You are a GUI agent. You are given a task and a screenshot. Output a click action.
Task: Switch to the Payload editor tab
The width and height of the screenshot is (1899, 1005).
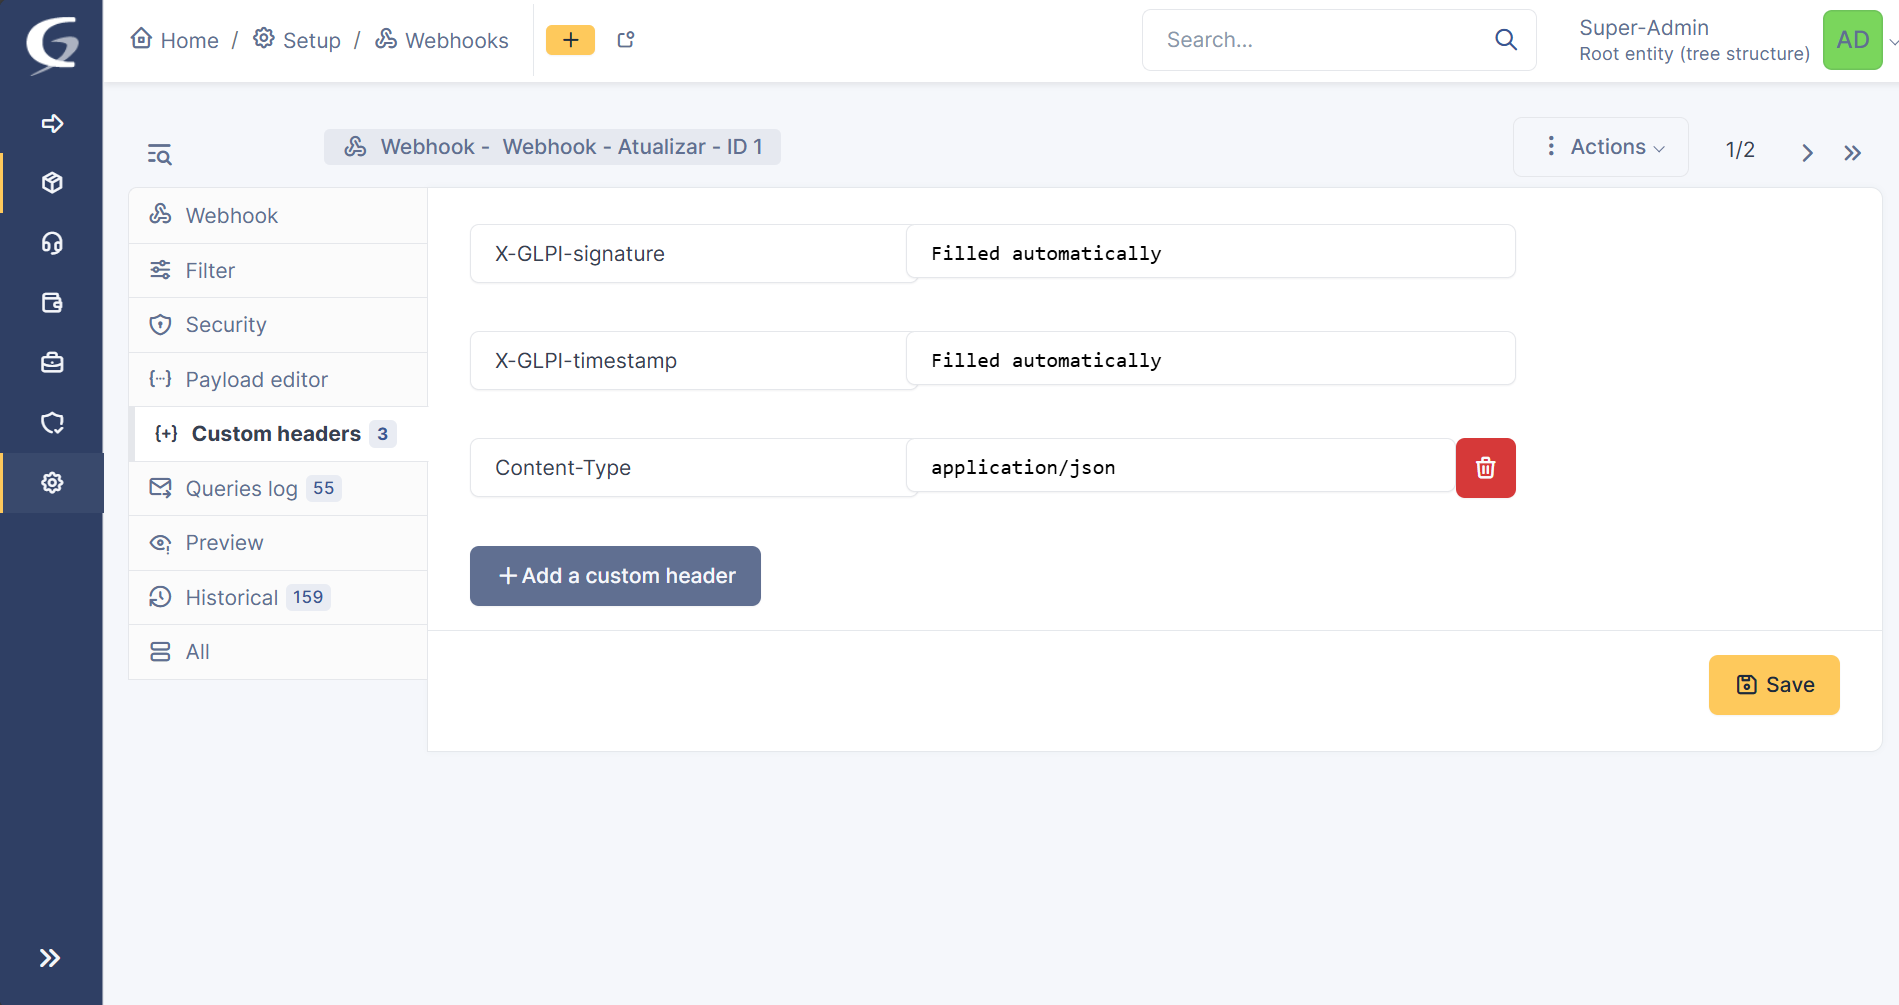256,380
